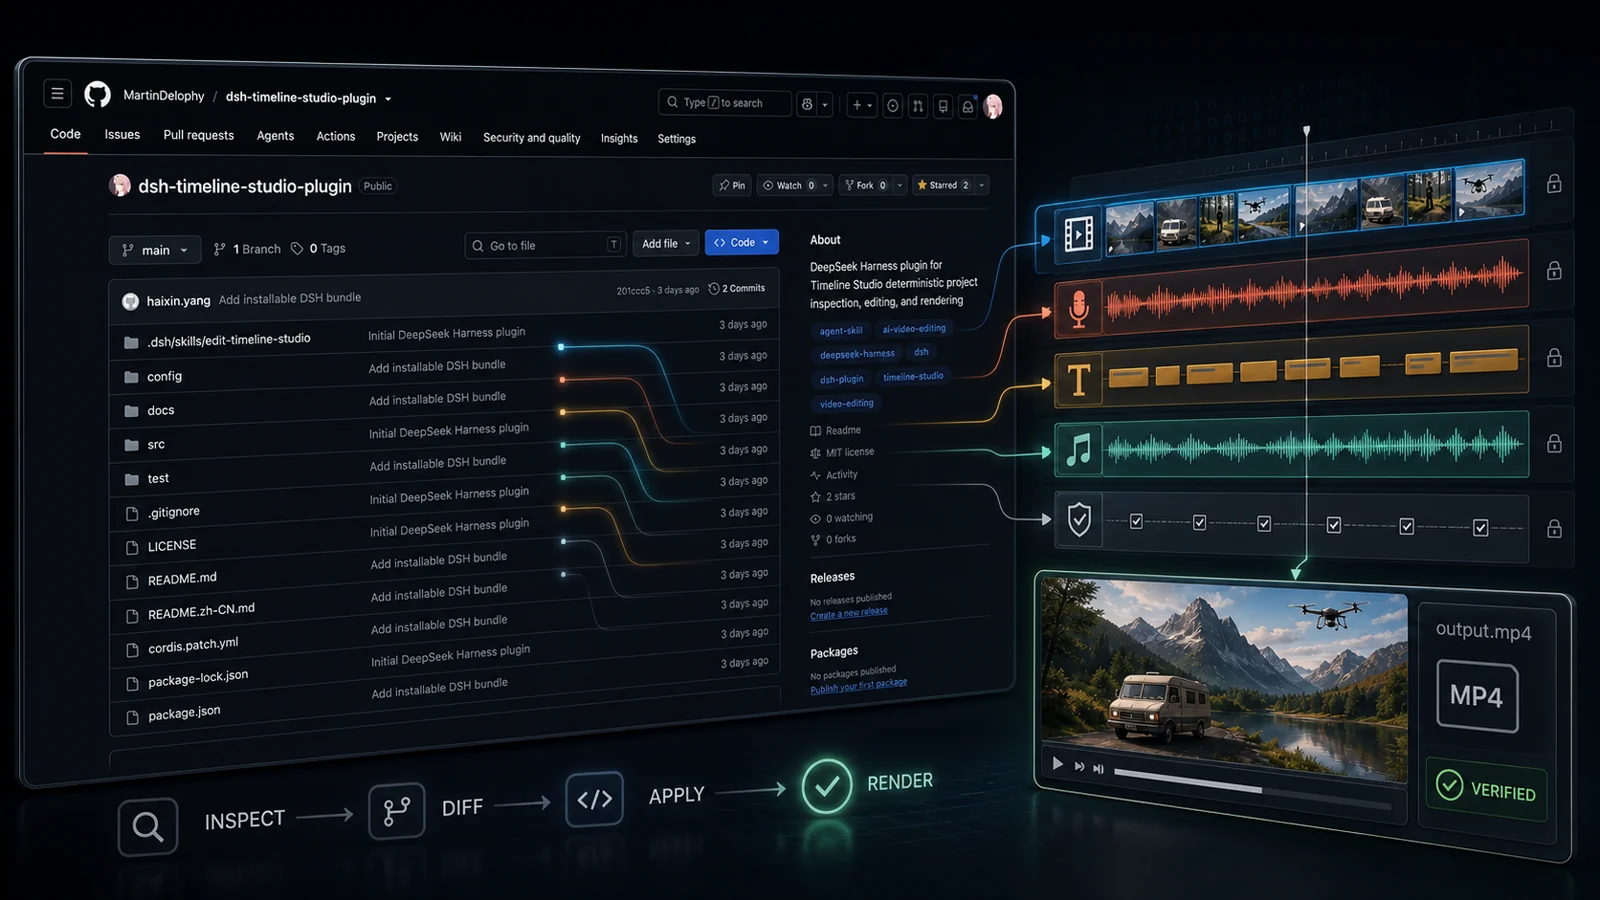Toggle the music track lock
This screenshot has height=900, width=1600.
point(1554,444)
